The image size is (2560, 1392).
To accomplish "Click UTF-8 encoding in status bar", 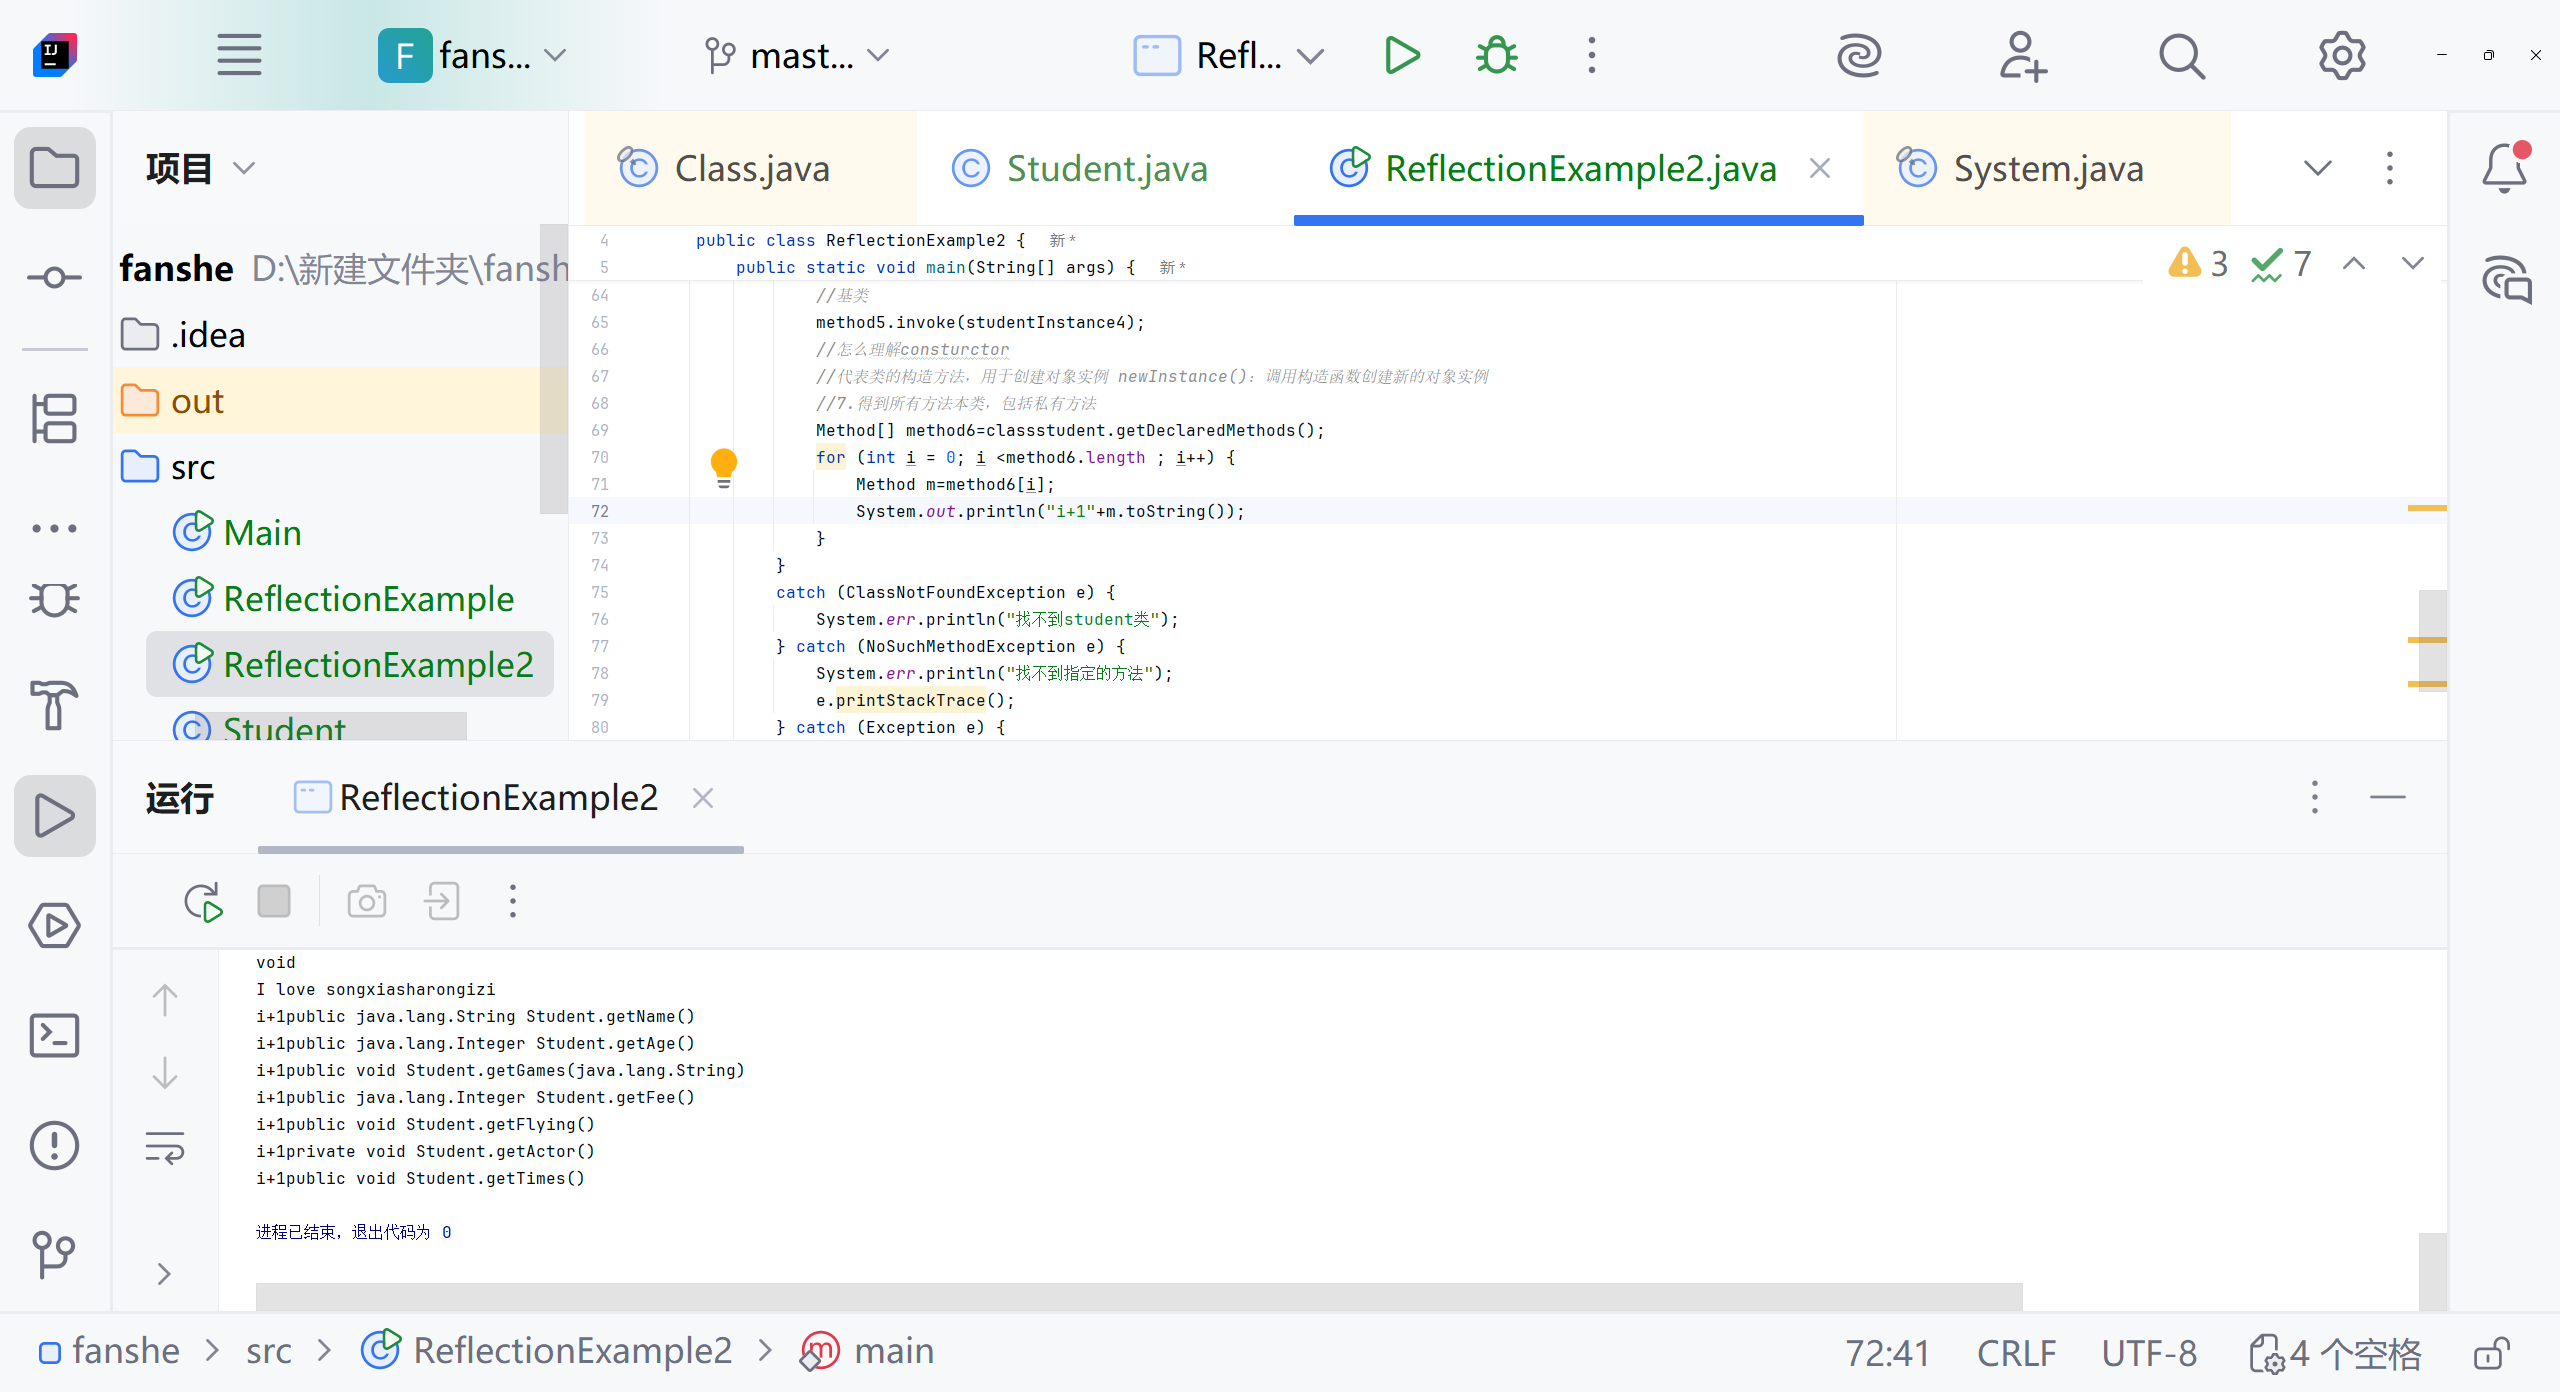I will click(2149, 1353).
